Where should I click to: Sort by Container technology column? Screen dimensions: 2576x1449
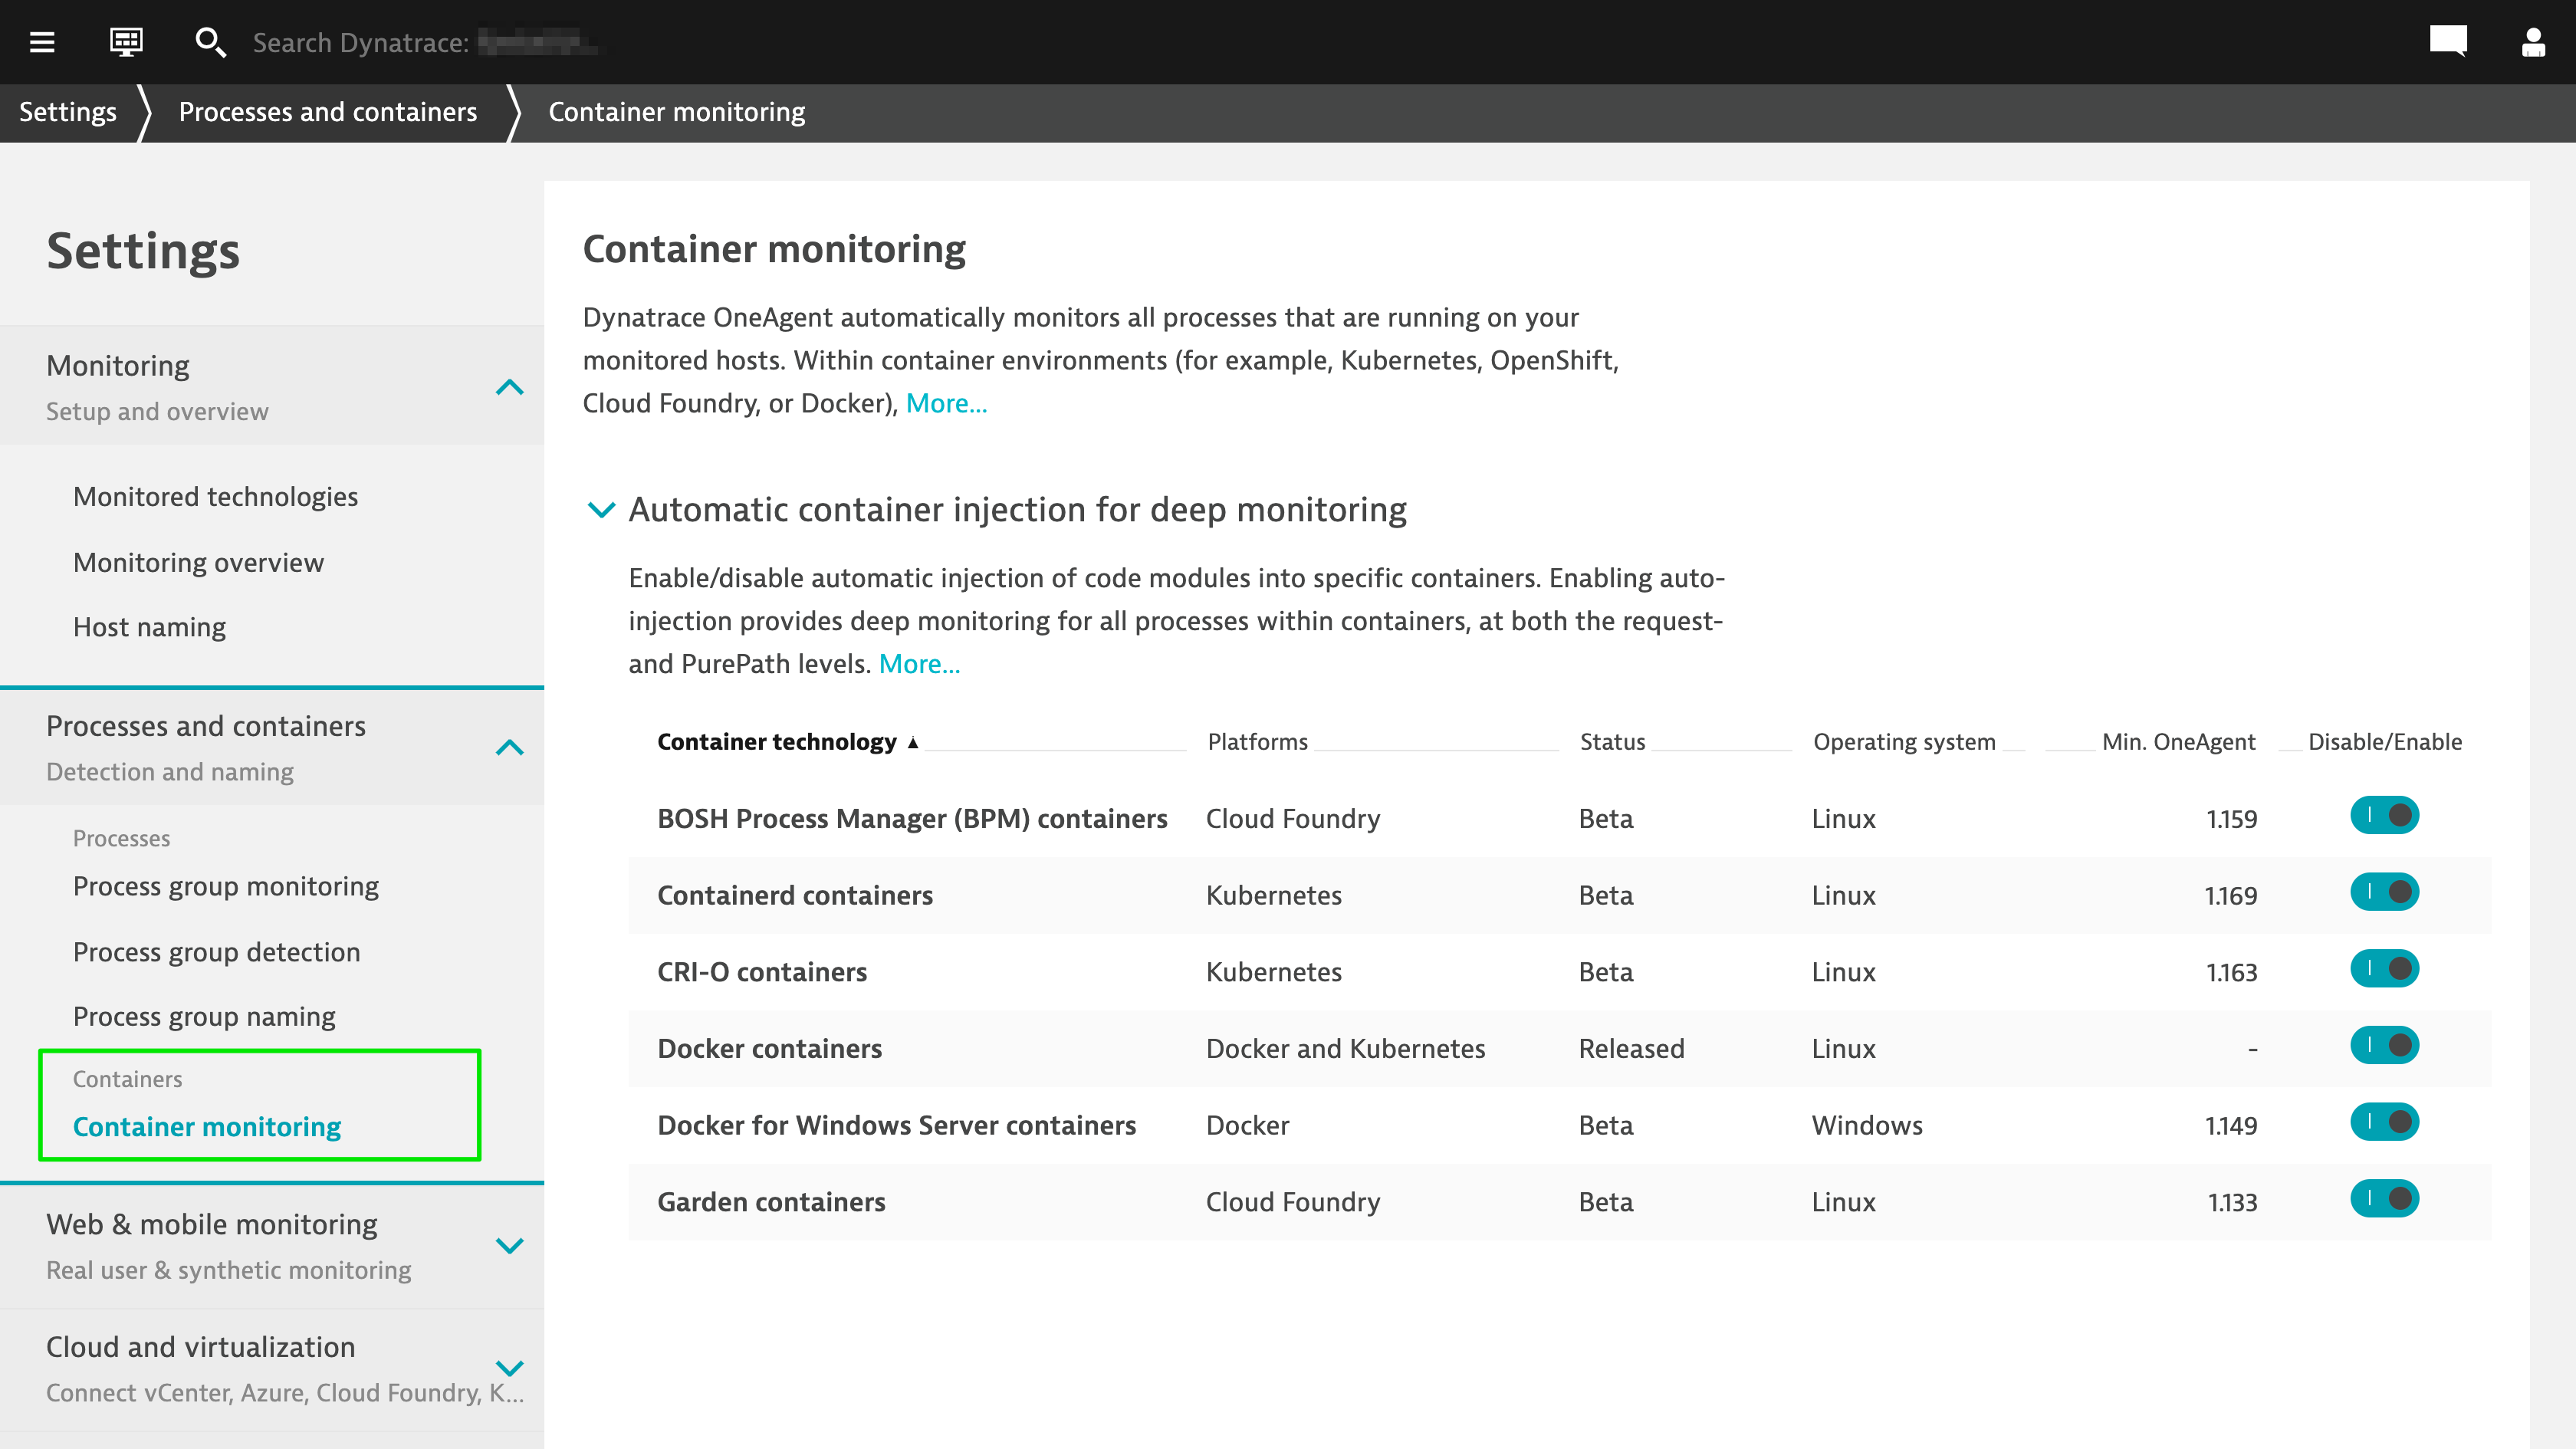point(777,742)
